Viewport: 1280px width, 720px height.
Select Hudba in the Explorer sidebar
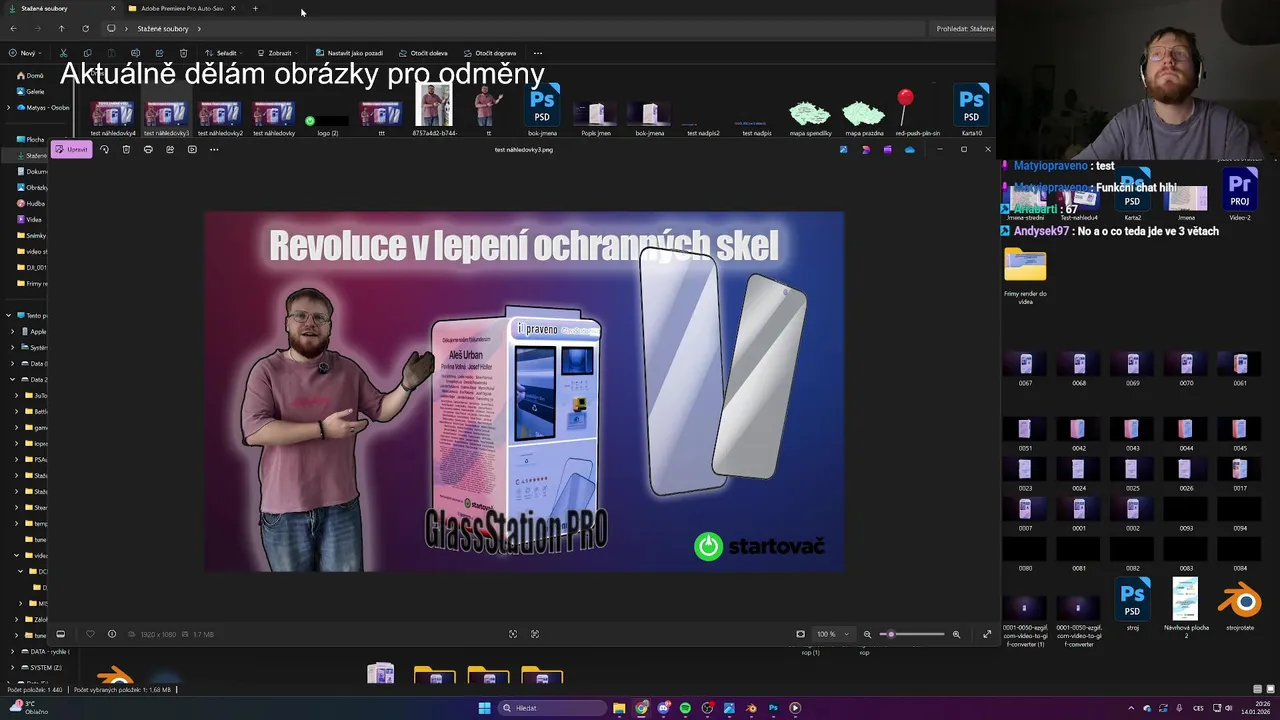pyautogui.click(x=29, y=203)
